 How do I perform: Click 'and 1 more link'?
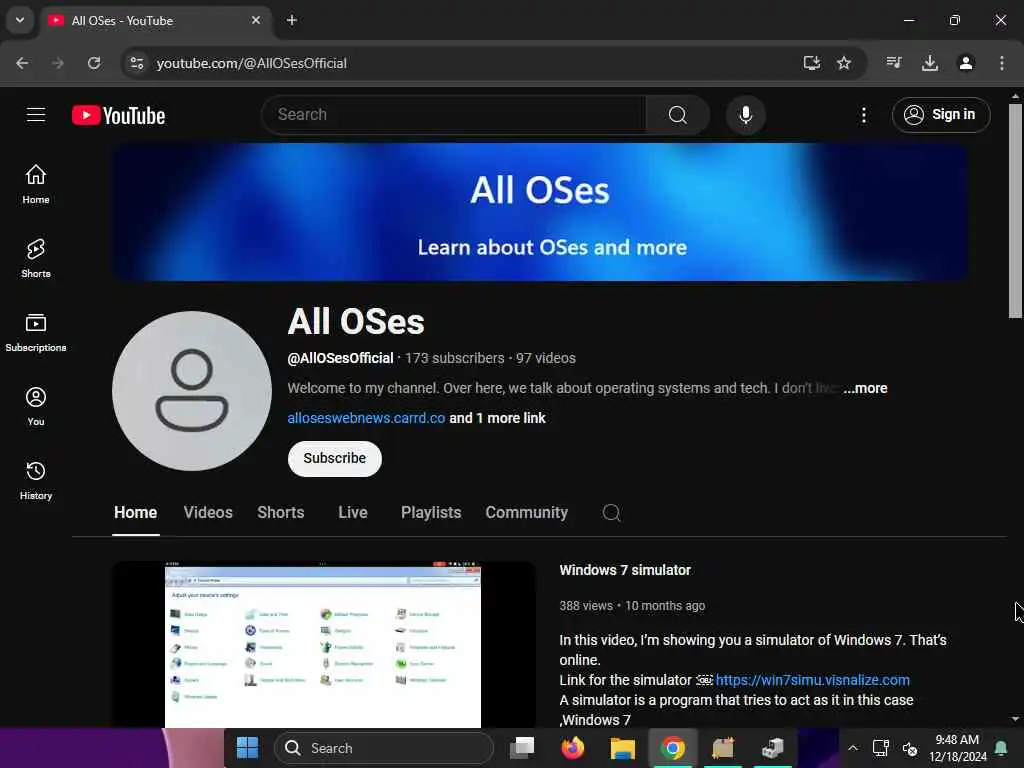(497, 418)
